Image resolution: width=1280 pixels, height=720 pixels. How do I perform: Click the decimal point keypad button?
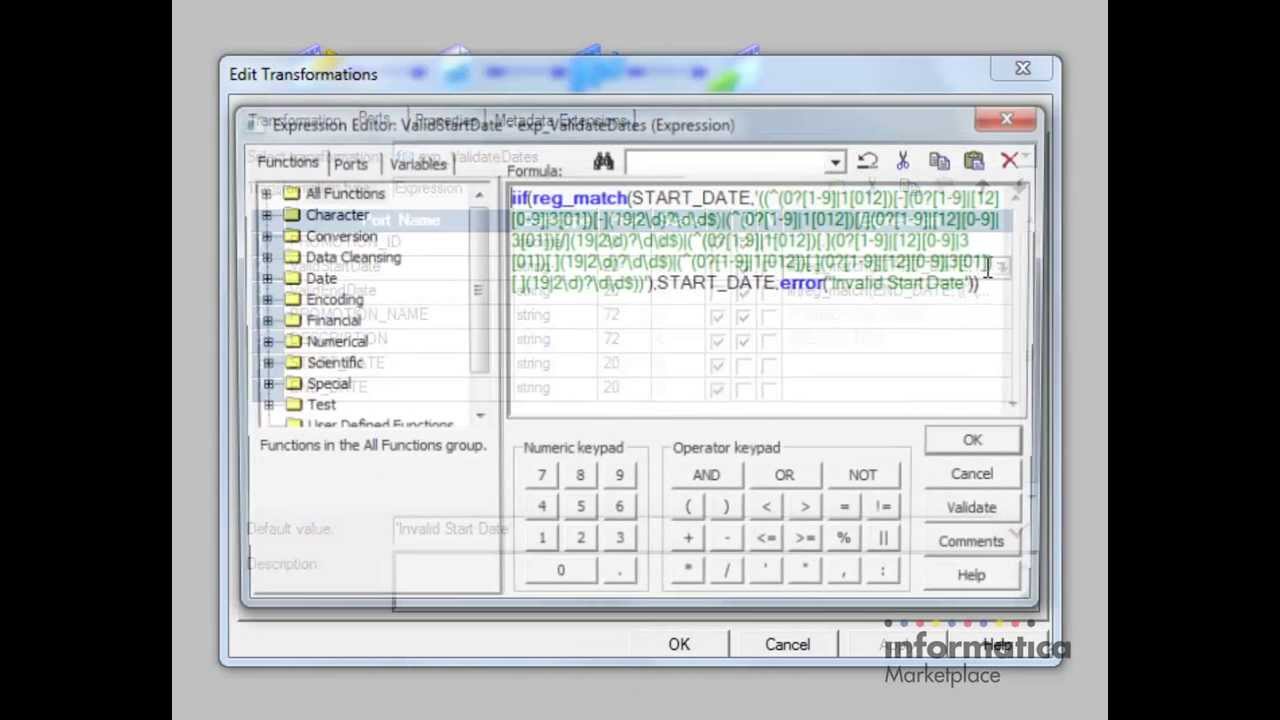tap(619, 570)
